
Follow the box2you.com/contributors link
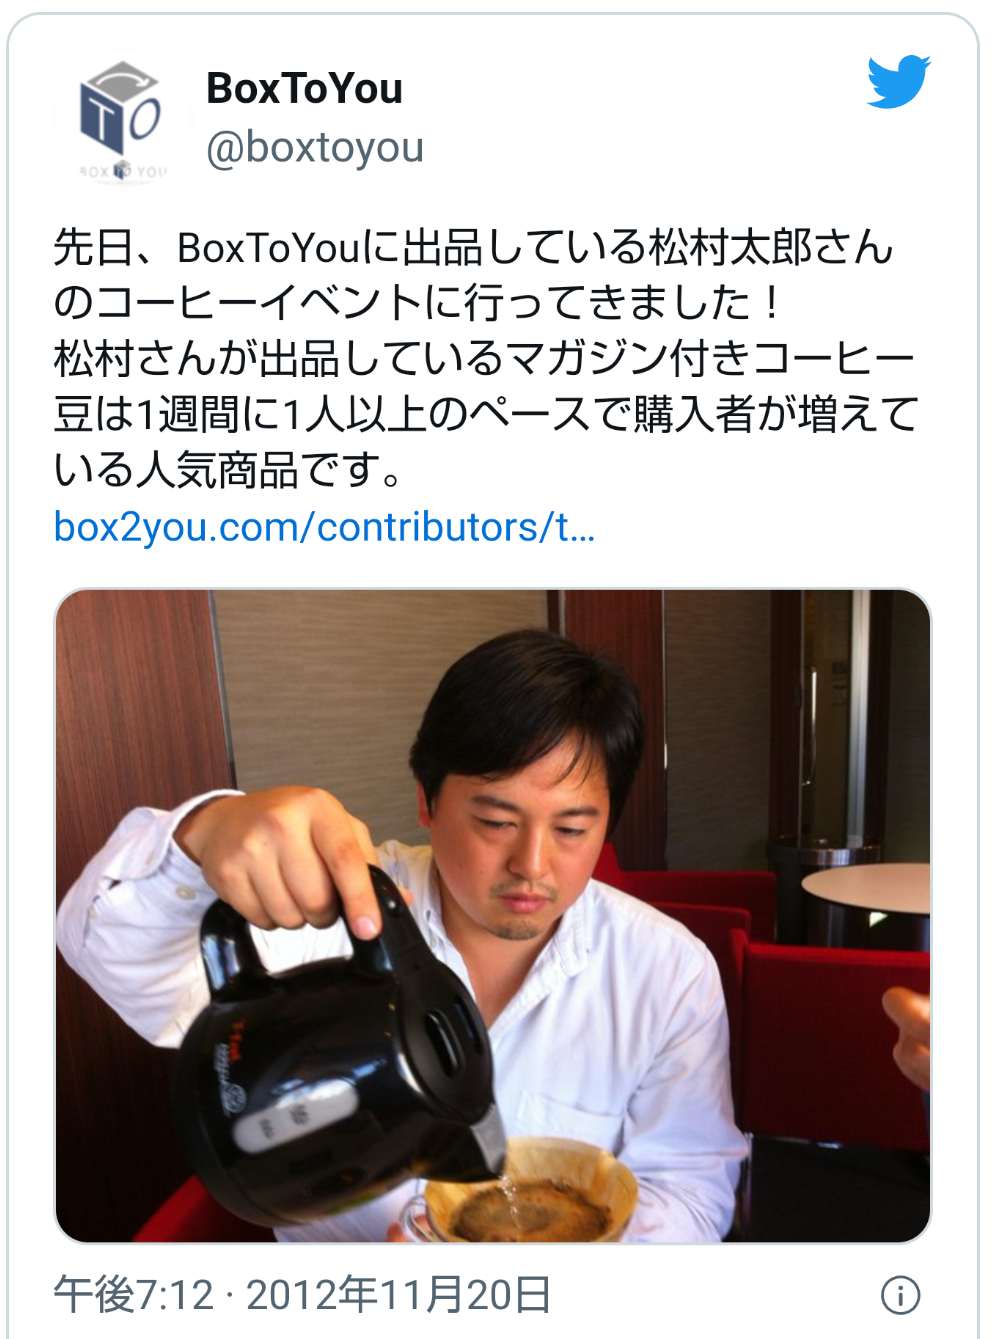[324, 527]
